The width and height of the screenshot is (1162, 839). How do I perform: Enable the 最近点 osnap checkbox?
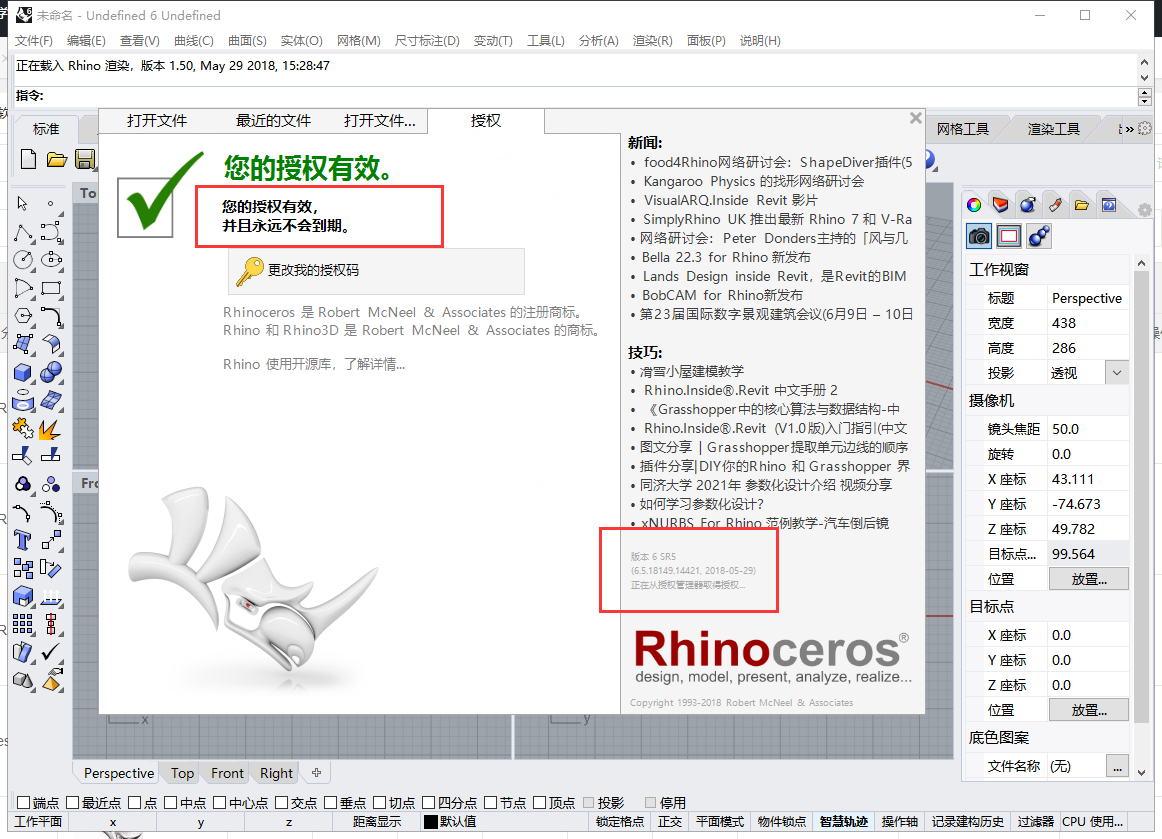point(73,803)
